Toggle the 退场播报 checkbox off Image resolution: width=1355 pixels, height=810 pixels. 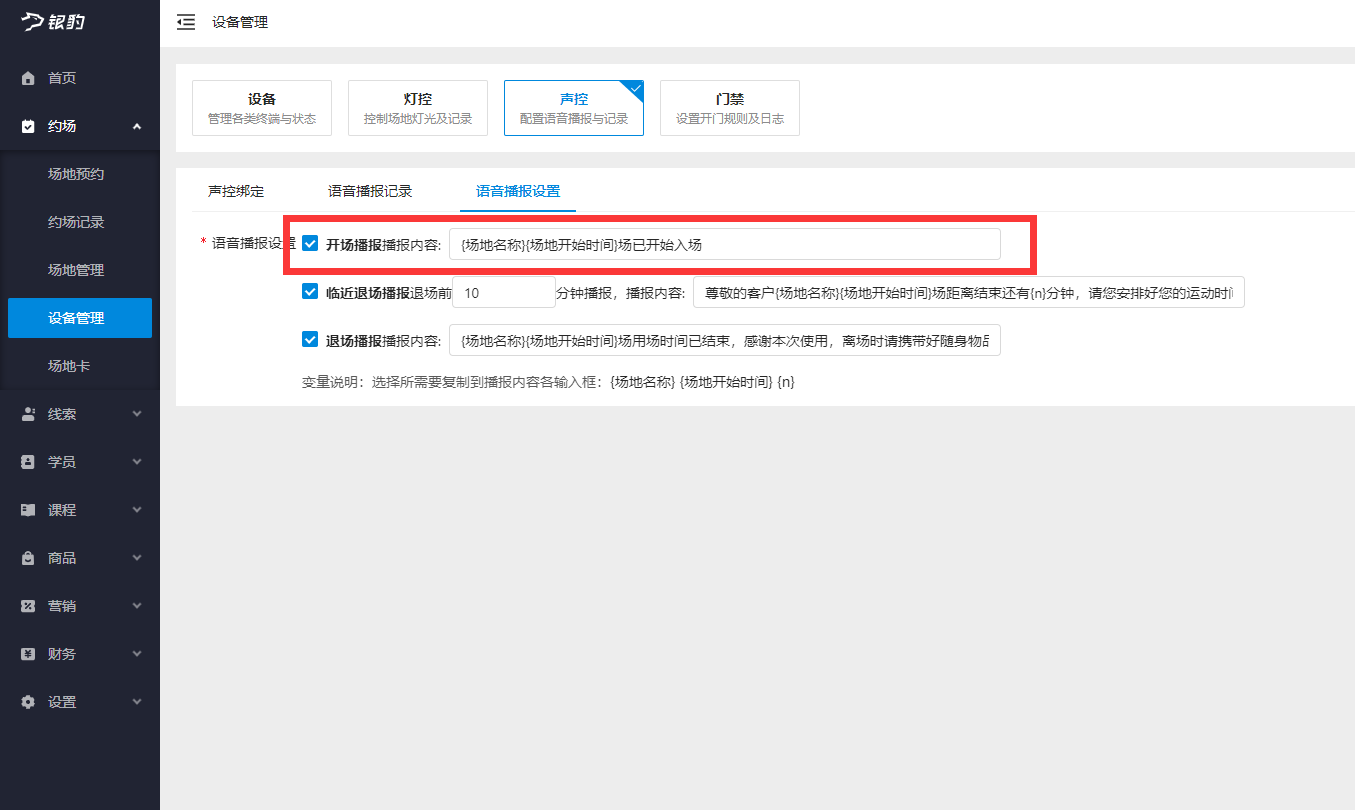click(x=310, y=339)
